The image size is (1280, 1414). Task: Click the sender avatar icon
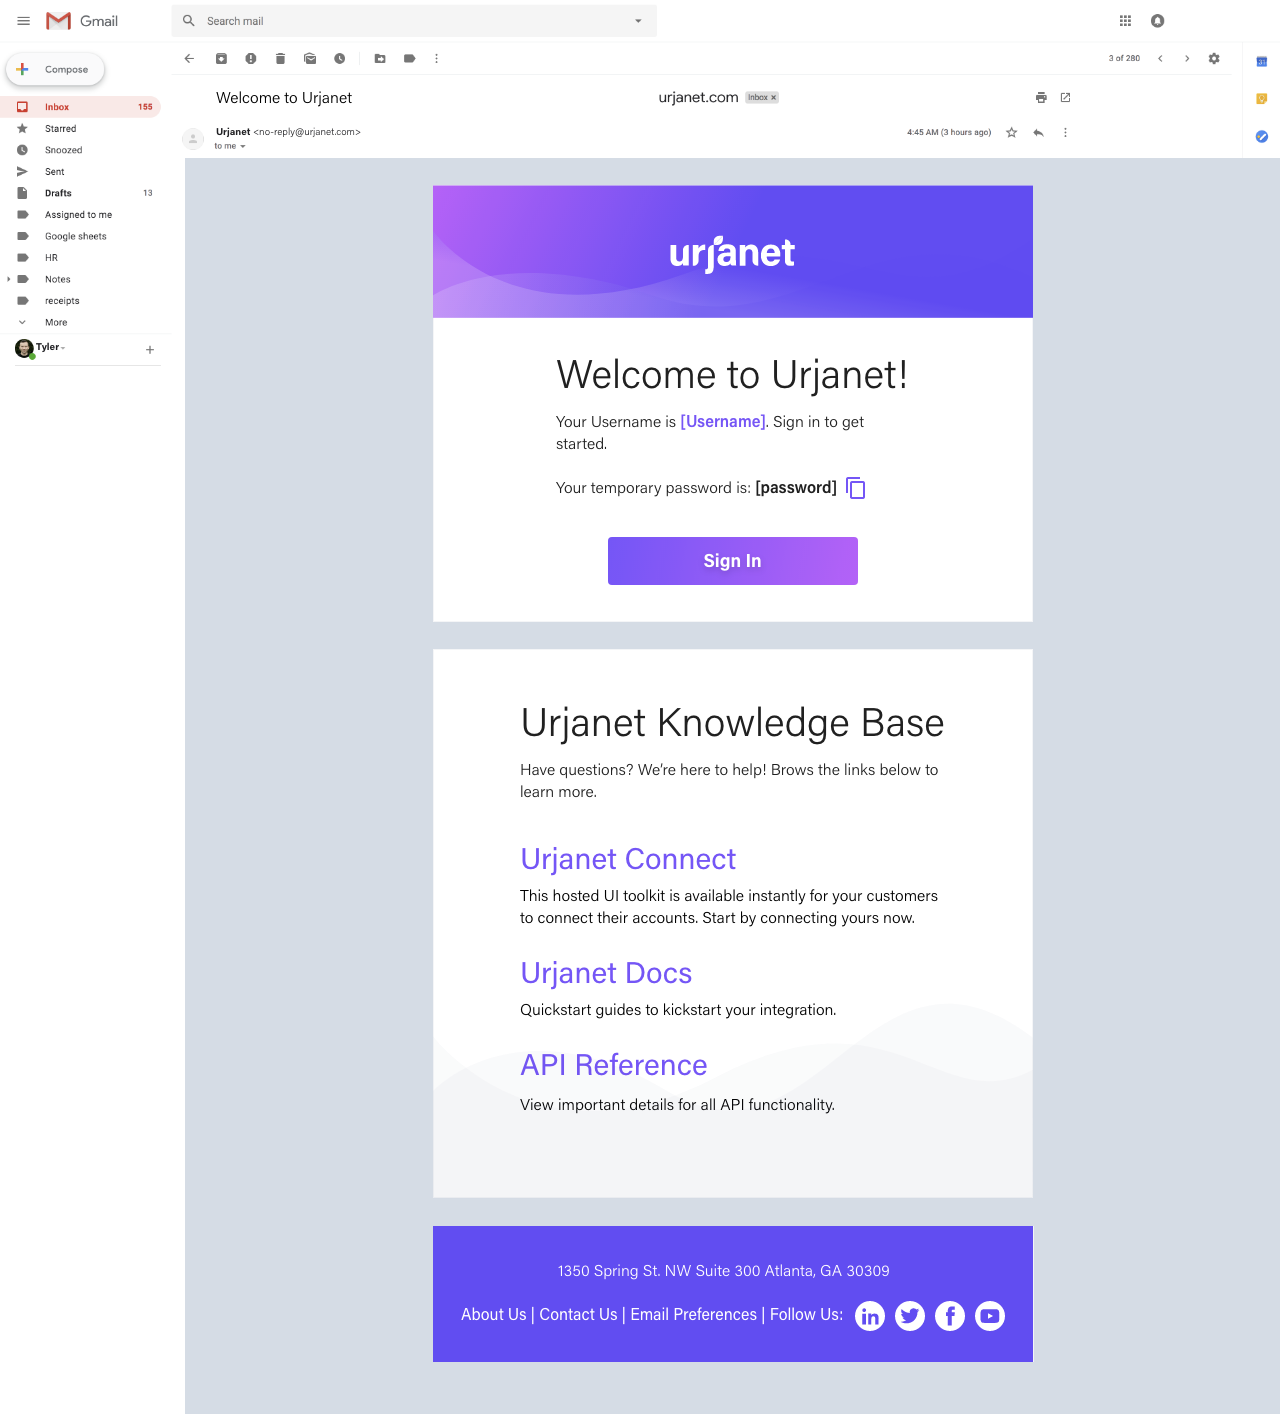pos(193,139)
